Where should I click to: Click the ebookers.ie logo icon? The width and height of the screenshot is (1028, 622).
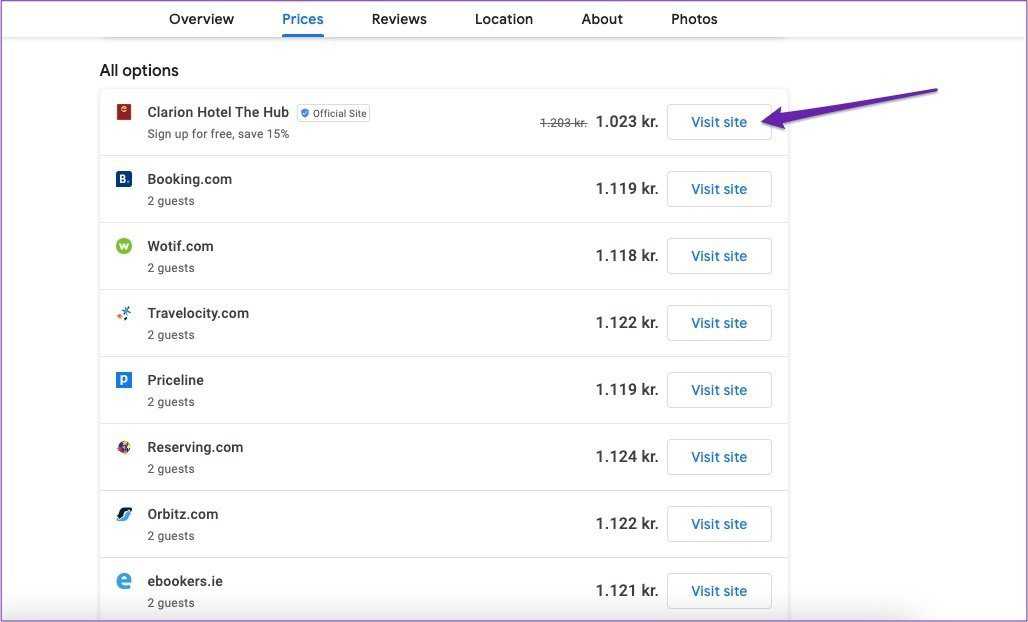(x=124, y=581)
